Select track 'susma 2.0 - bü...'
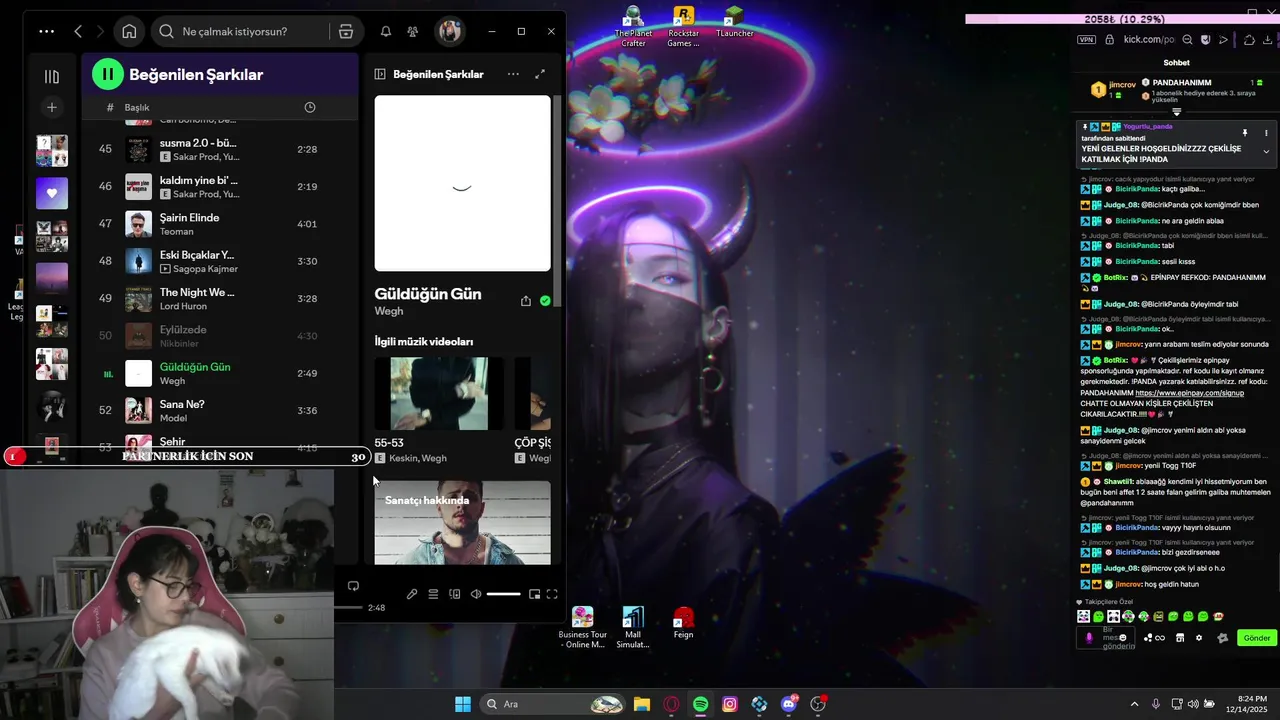The image size is (1280, 720). point(219,149)
